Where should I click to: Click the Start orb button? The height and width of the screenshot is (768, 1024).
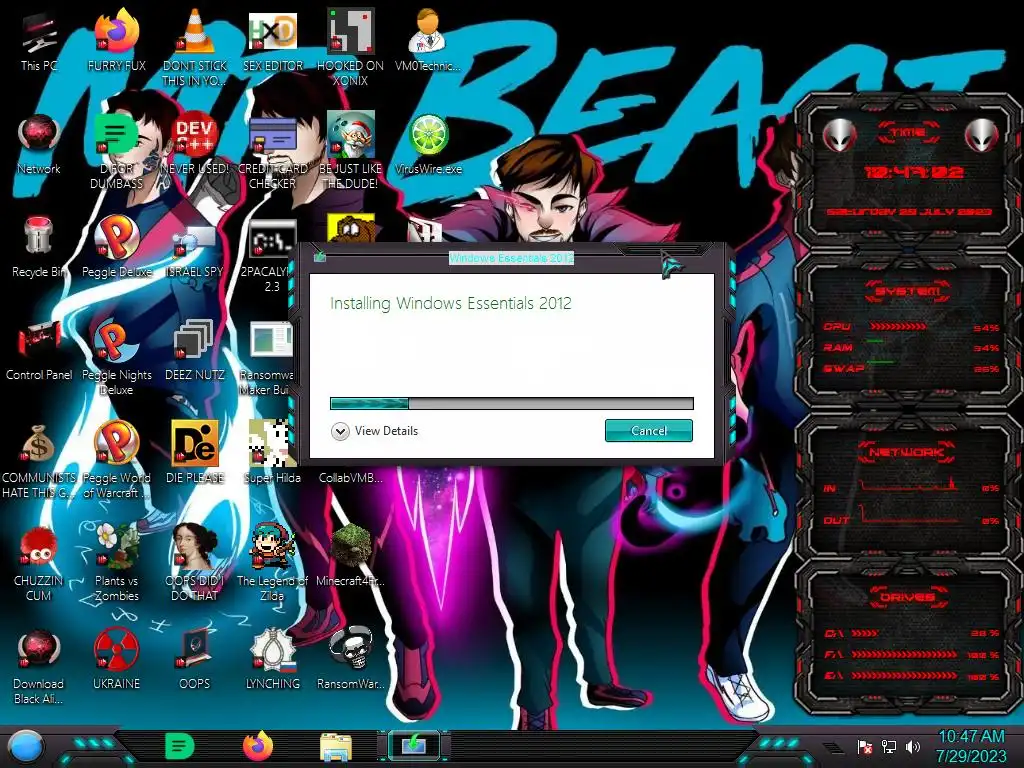pos(26,748)
